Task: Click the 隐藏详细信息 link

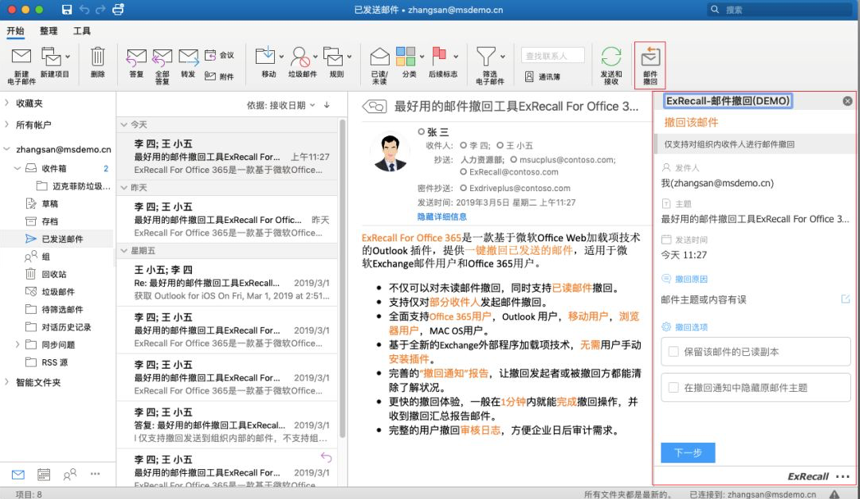Action: coord(442,217)
